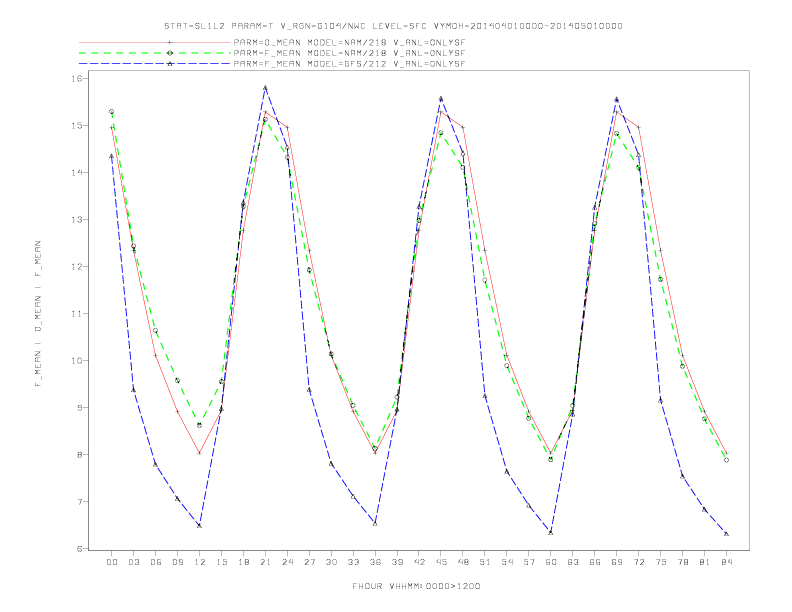
Task: Click y-axis tick label 12
Action: point(77,267)
